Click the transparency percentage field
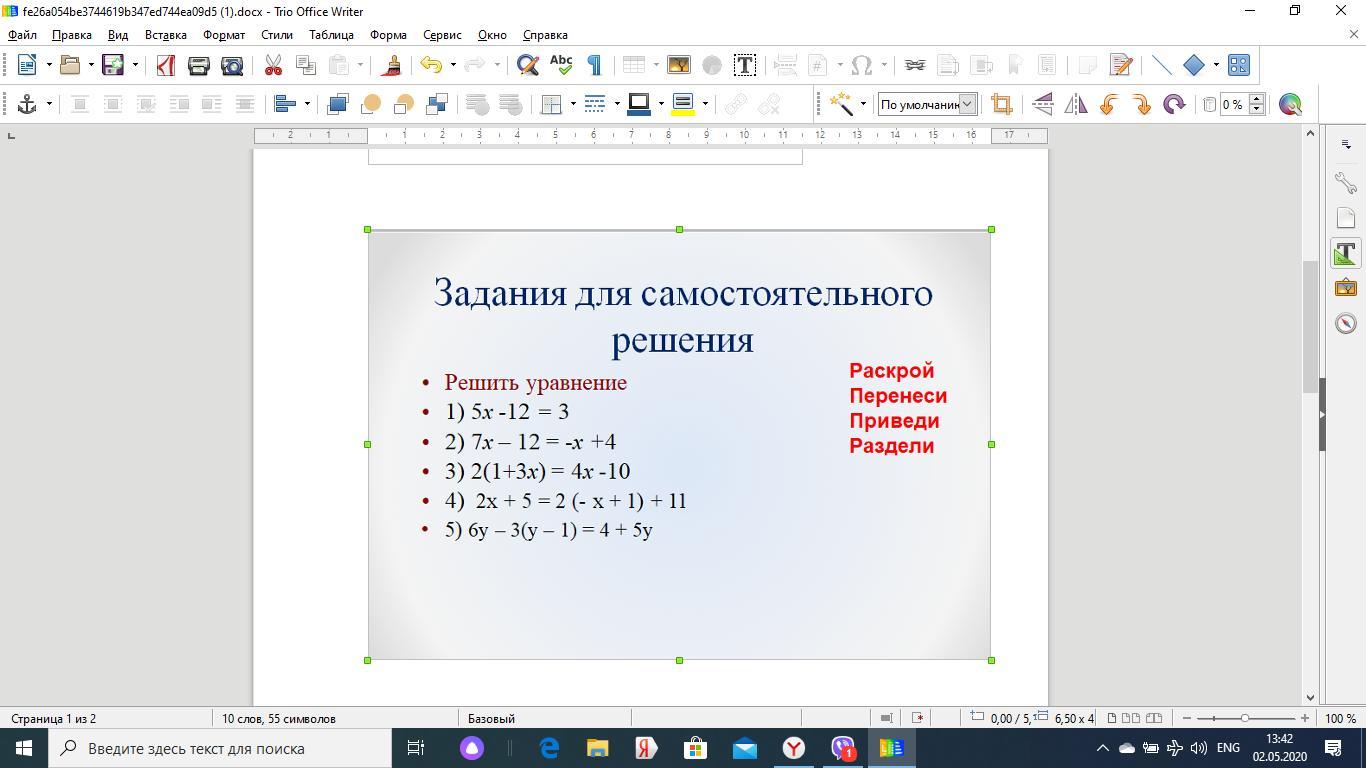Viewport: 1366px width, 768px height. [1234, 104]
